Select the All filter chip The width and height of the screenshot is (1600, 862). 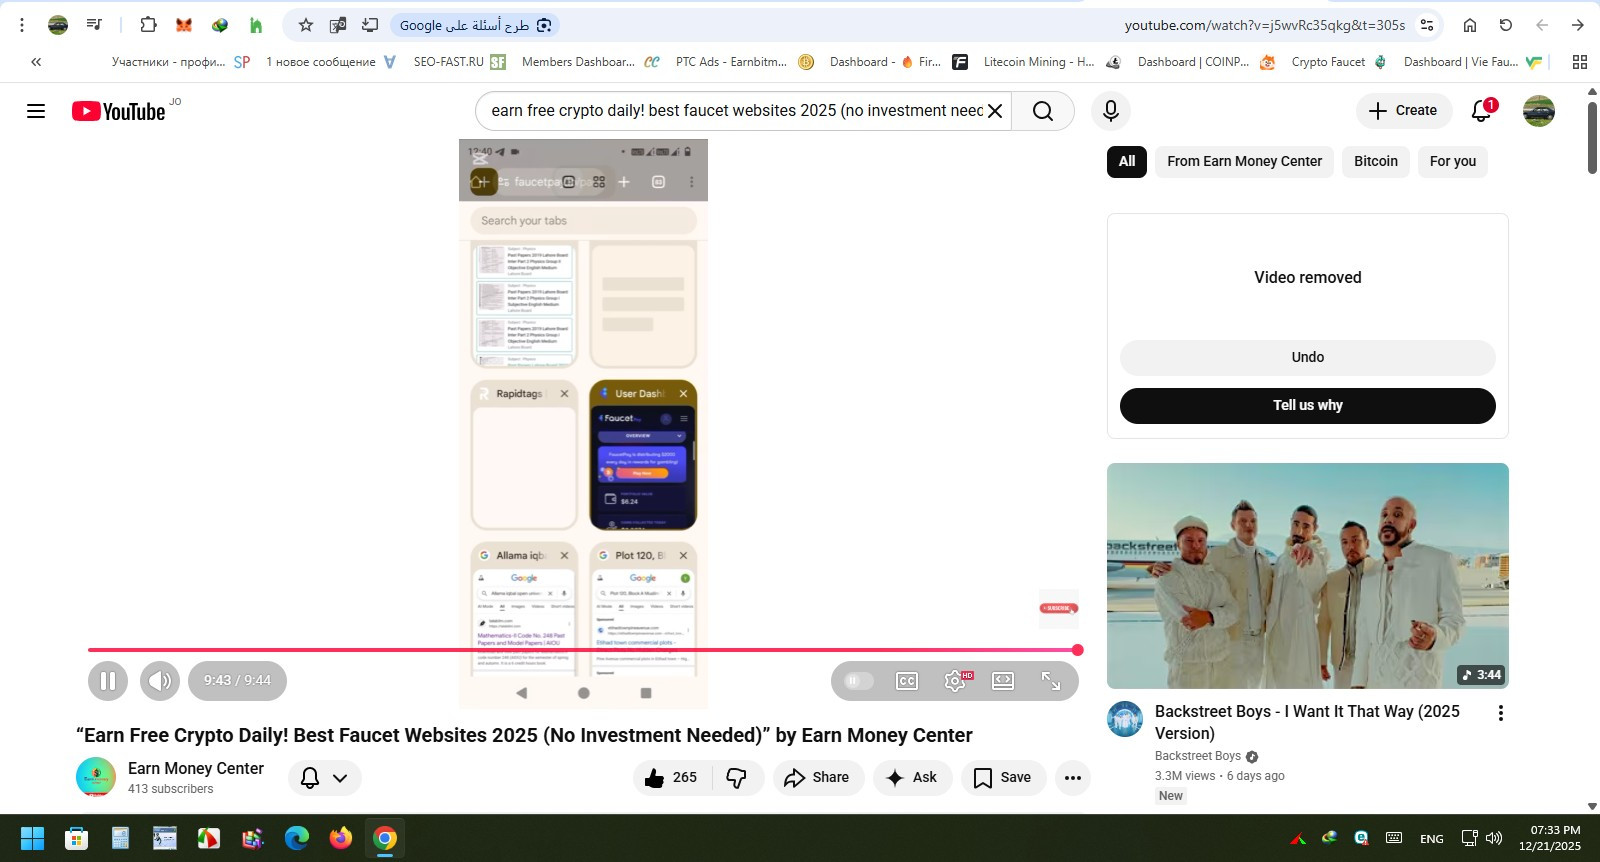[x=1127, y=161]
